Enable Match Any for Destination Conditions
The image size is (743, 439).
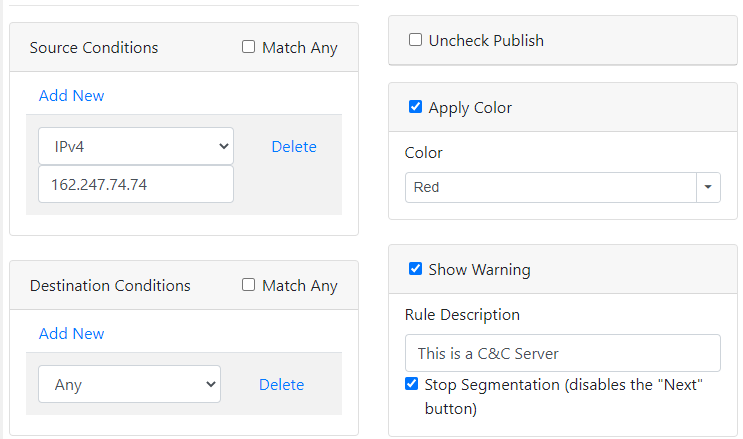pyautogui.click(x=248, y=285)
